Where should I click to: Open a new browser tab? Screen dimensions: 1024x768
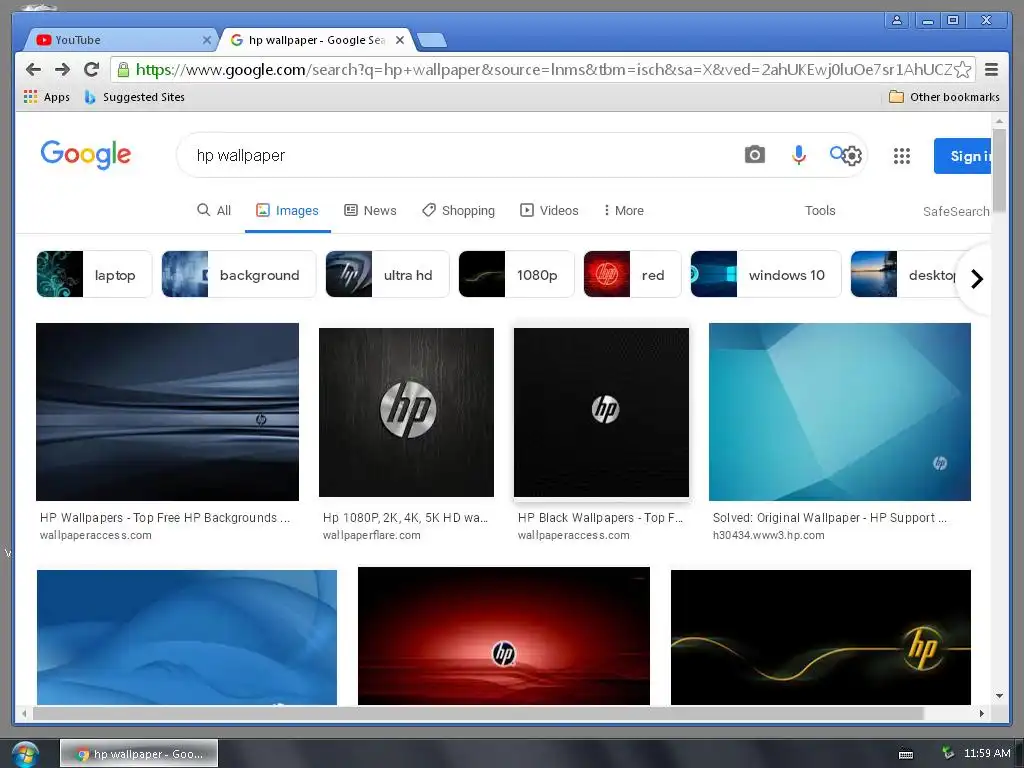[432, 40]
